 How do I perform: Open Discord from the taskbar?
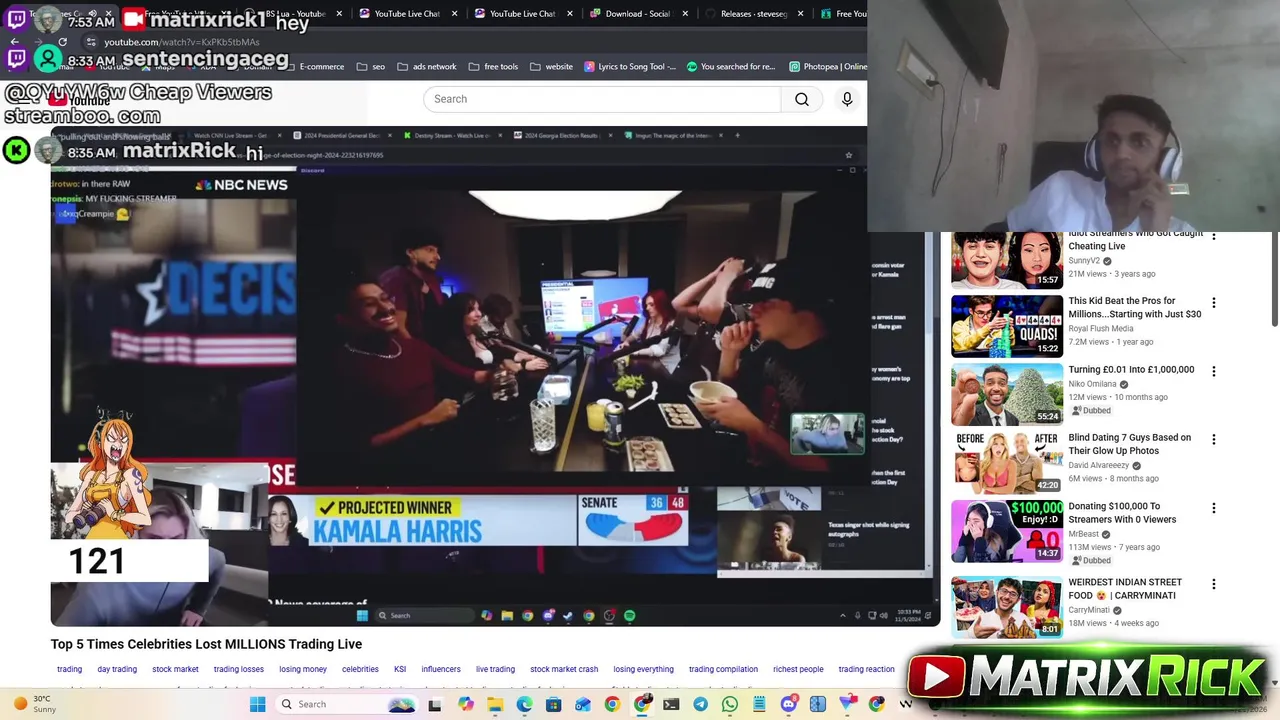(789, 704)
